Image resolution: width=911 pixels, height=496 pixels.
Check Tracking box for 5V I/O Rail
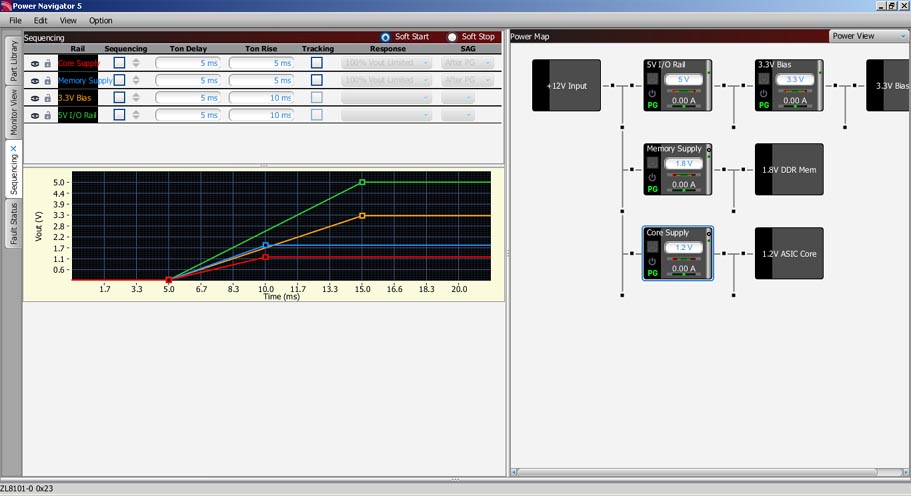[317, 115]
